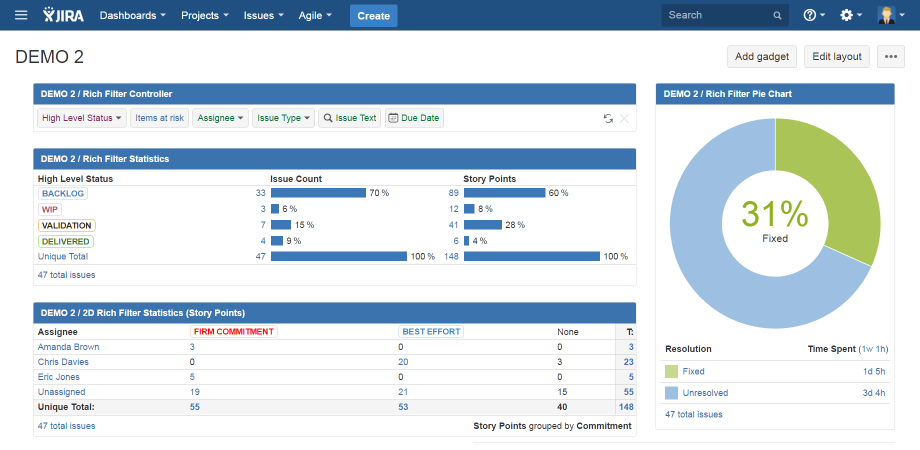Toggle the Due Date filter
The image size is (920, 450).
coord(413,118)
